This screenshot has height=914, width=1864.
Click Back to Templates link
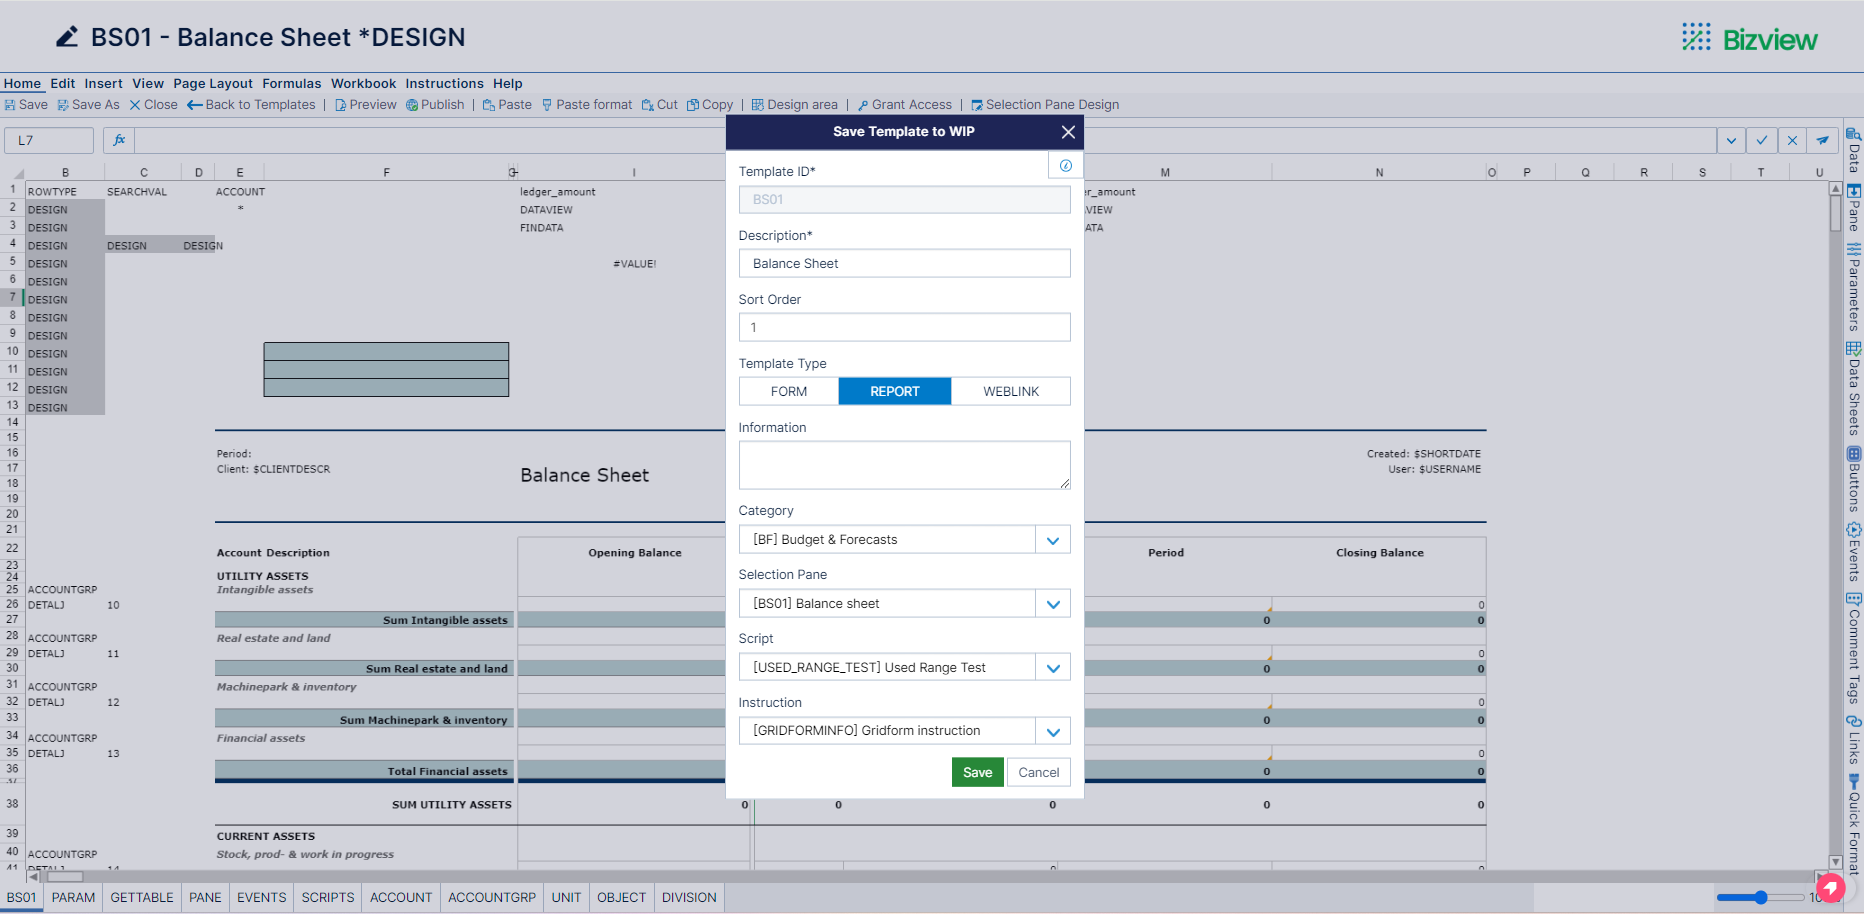(x=252, y=104)
